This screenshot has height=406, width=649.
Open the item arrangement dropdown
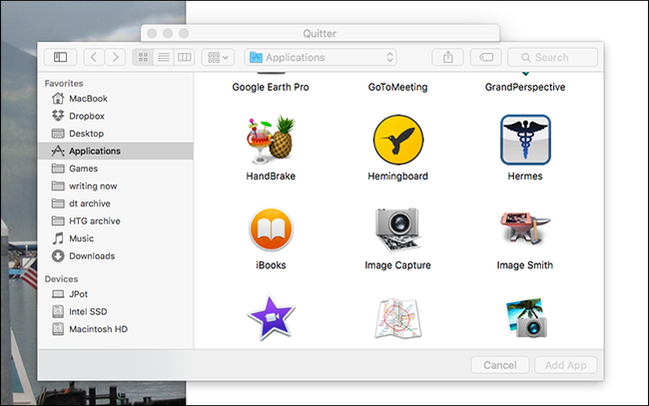coord(218,57)
